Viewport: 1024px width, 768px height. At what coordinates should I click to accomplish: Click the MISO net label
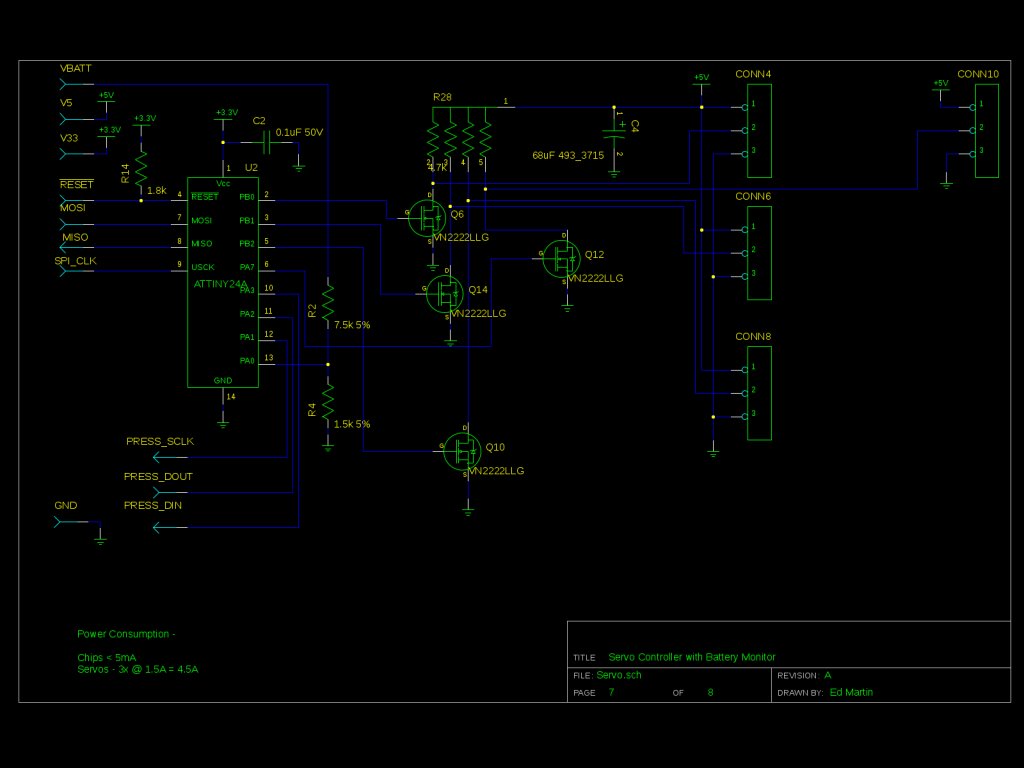pos(75,238)
